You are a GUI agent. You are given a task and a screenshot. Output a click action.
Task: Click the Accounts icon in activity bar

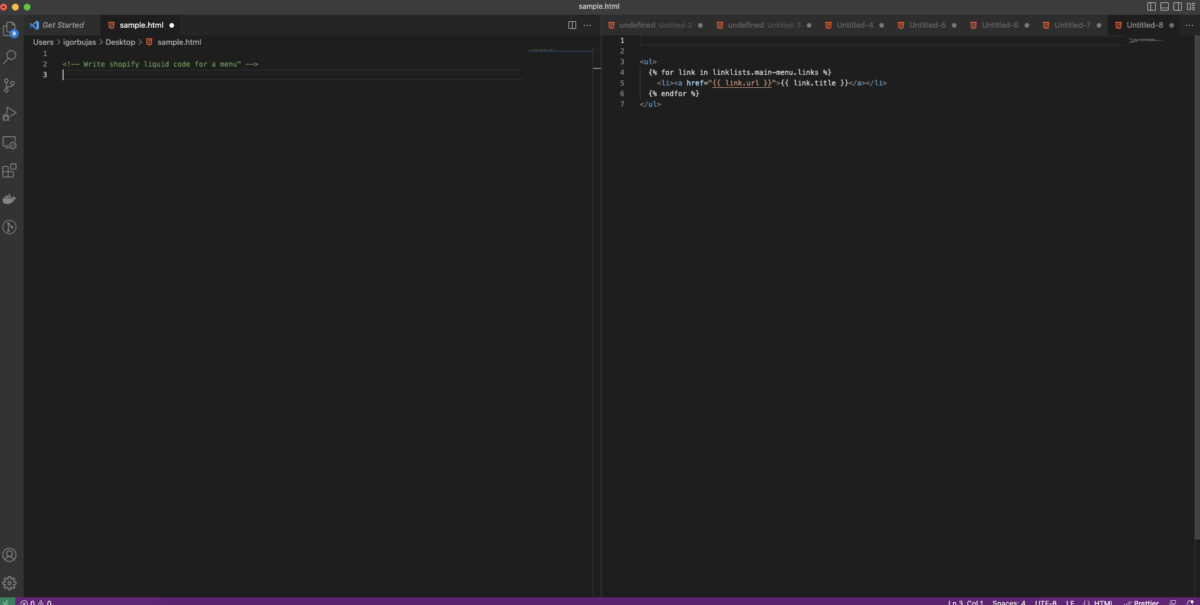coord(10,555)
